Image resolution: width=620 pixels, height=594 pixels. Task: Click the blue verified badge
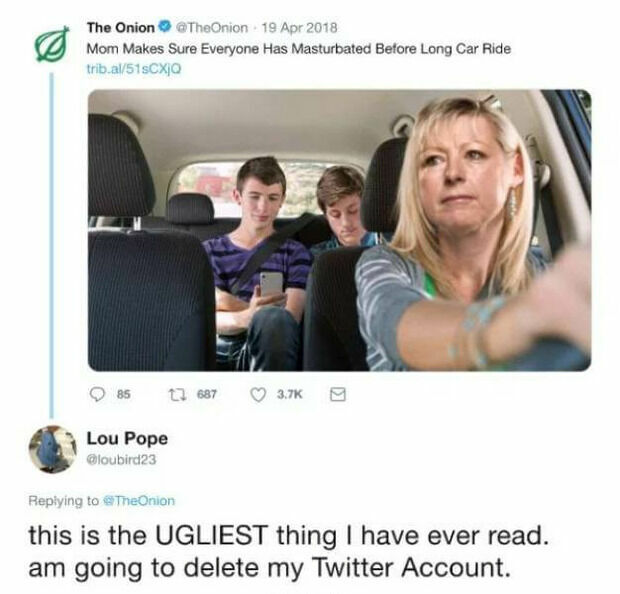164,27
